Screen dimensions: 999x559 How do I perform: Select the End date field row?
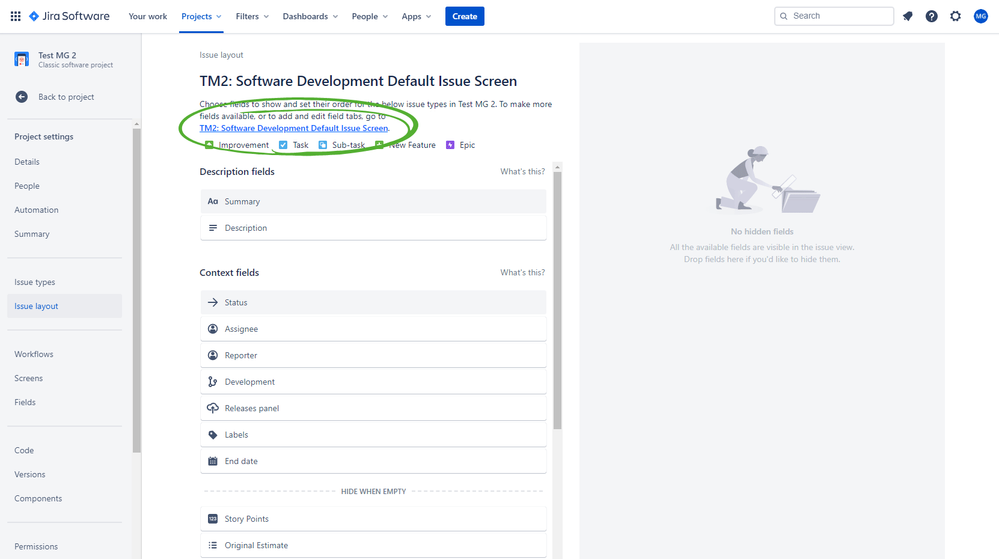tap(373, 461)
